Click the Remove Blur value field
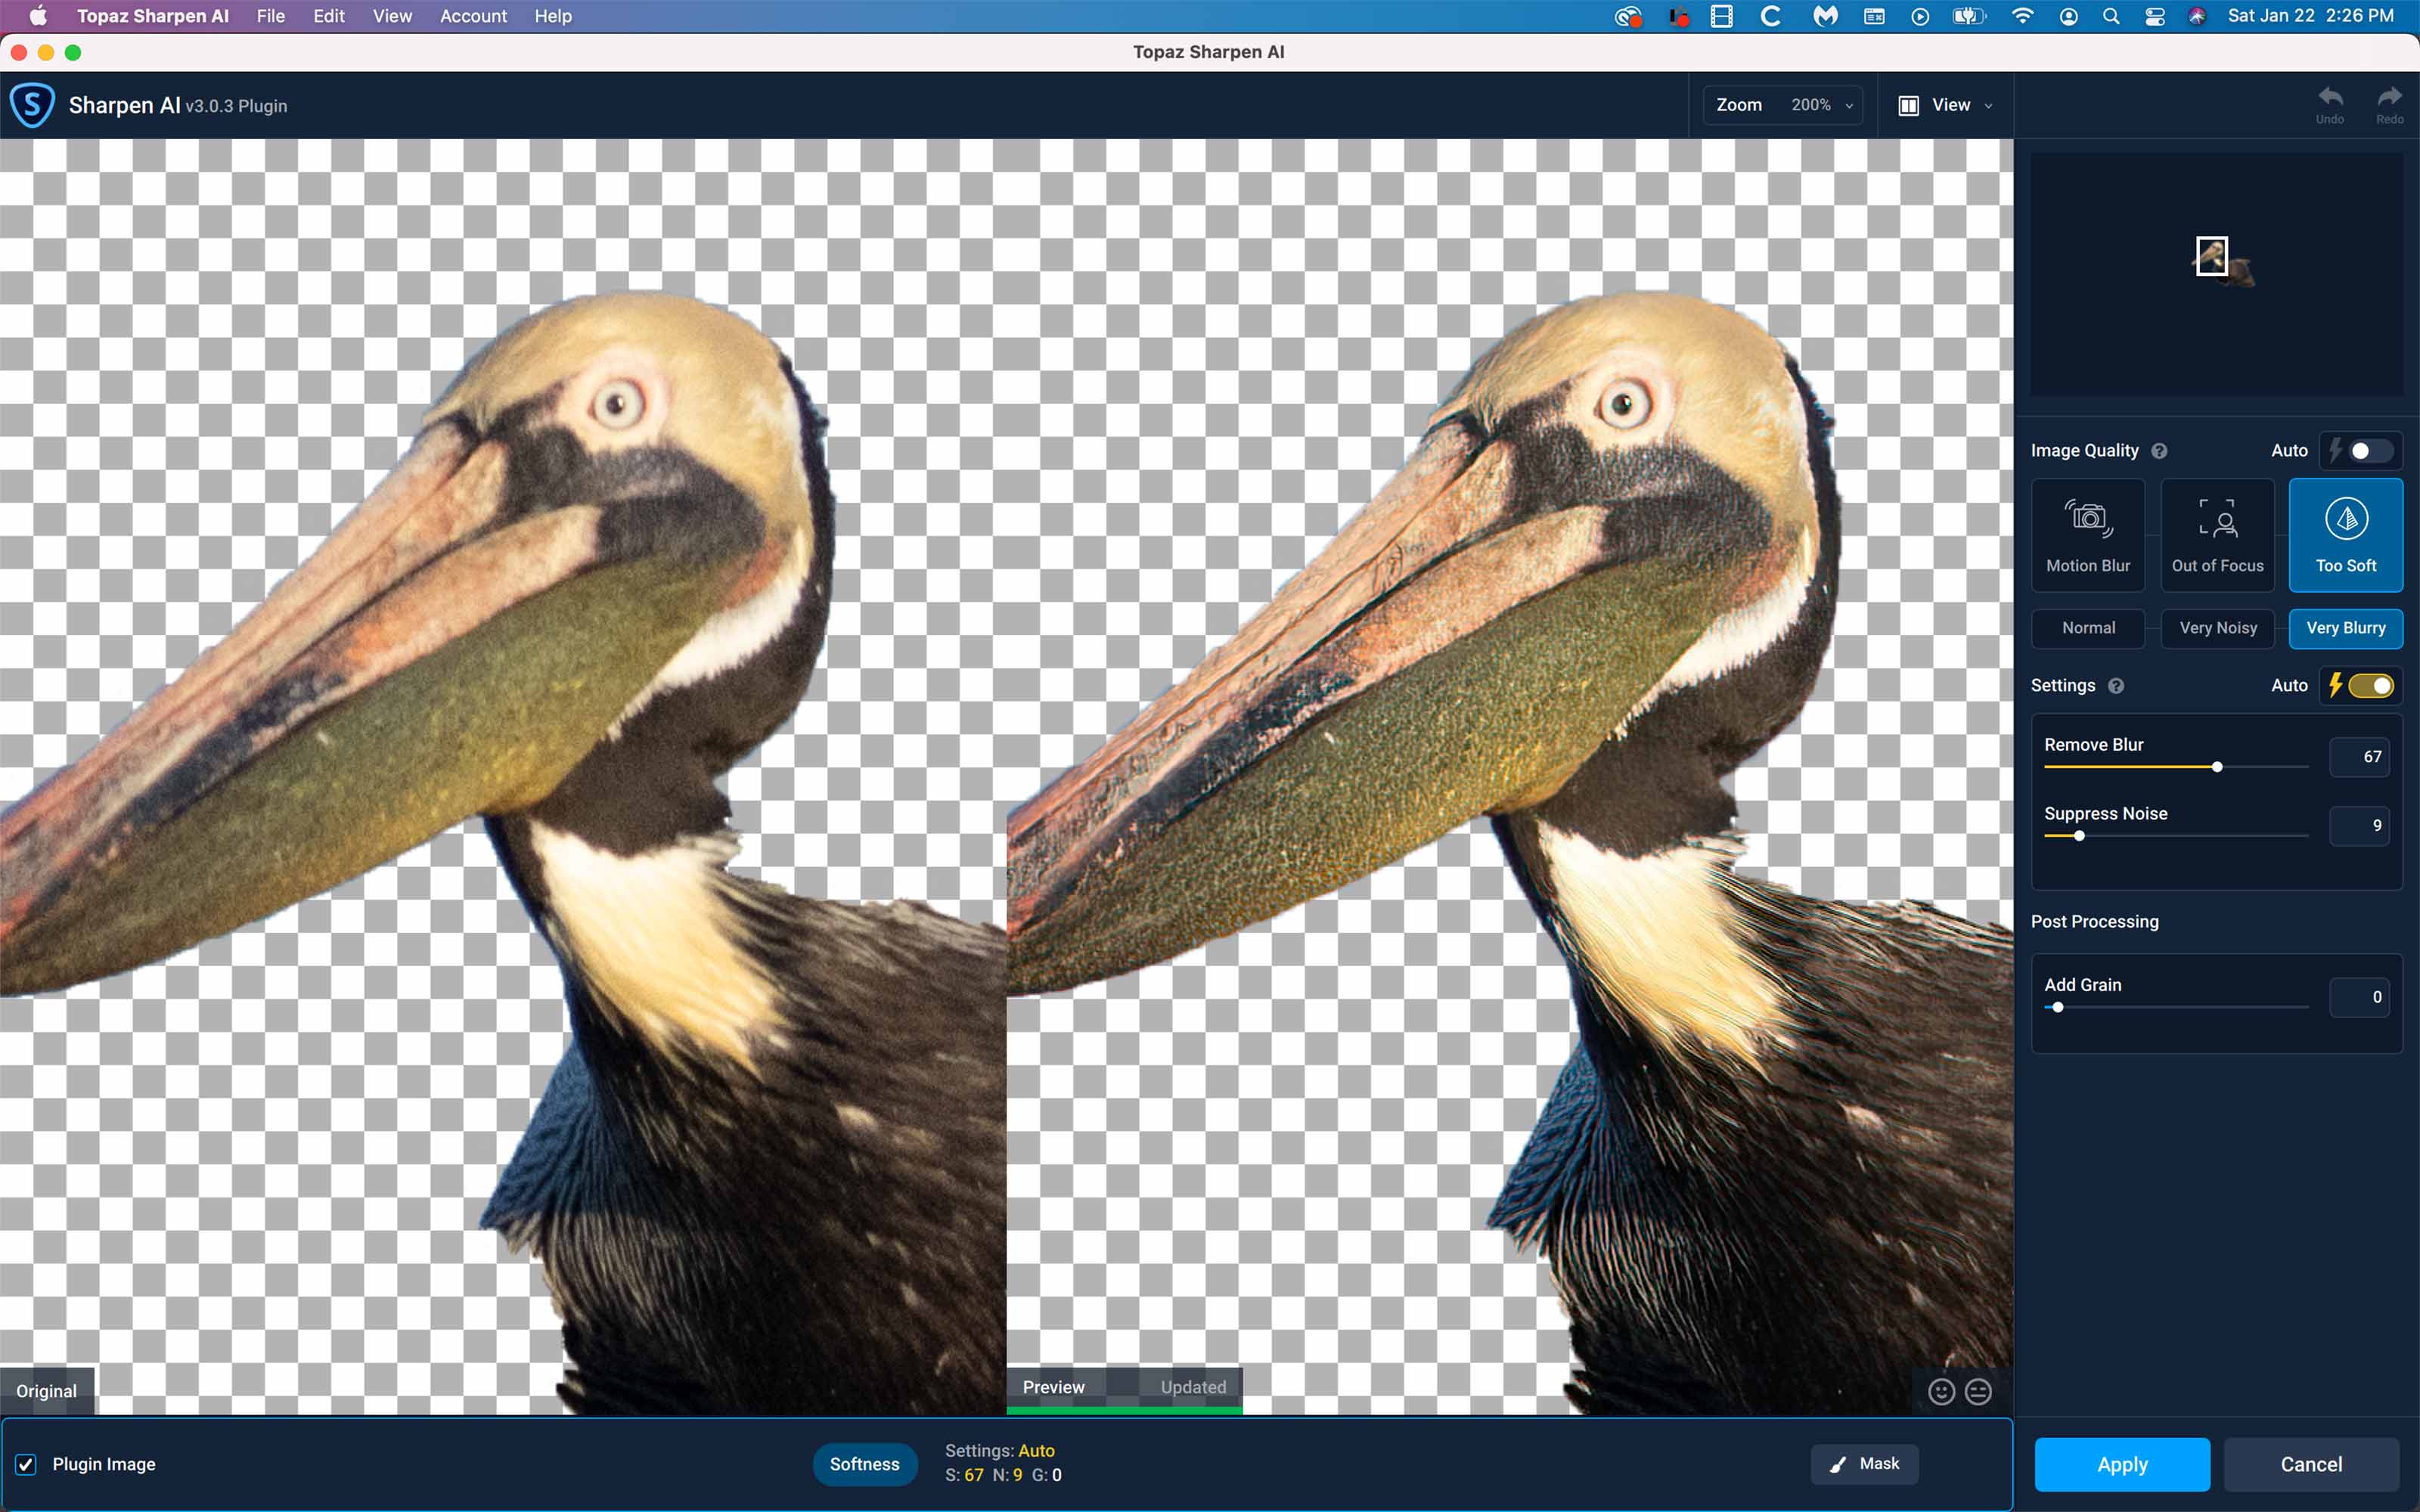The image size is (2420, 1512). (2359, 757)
